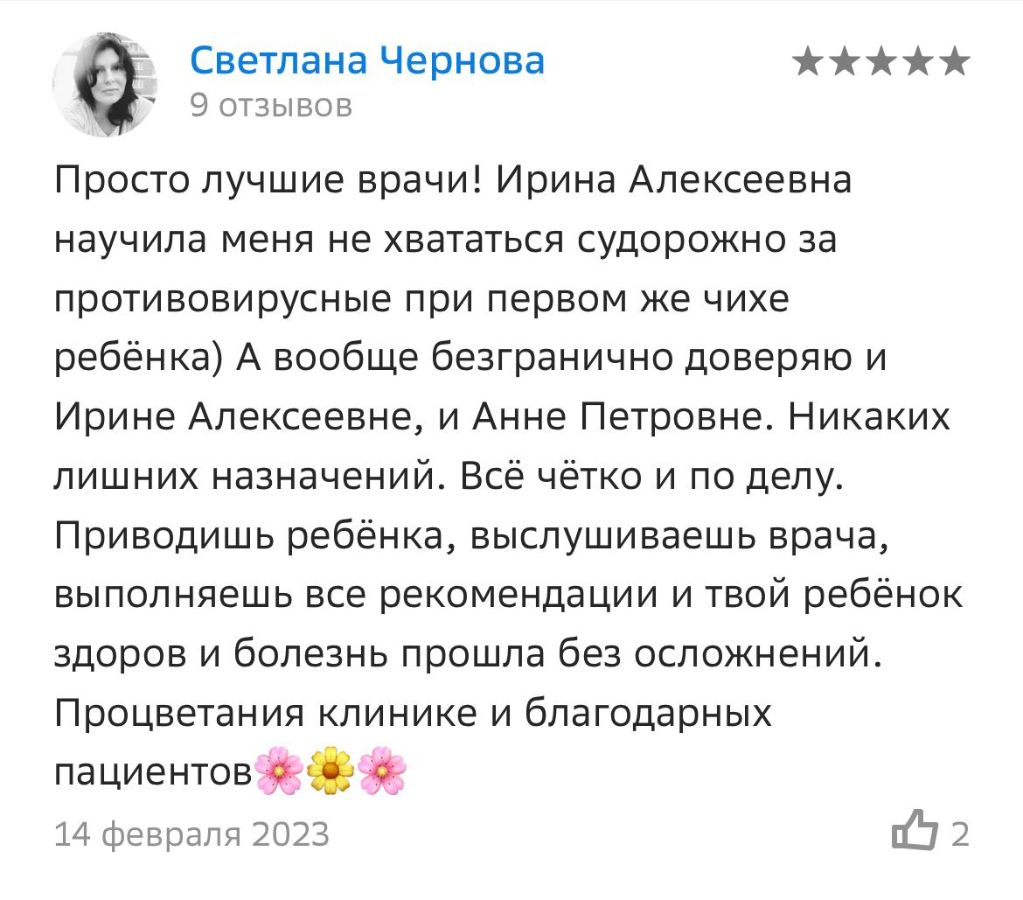Click the fifth, last rating star
Viewport: 1023px width, 900px height.
tap(954, 63)
